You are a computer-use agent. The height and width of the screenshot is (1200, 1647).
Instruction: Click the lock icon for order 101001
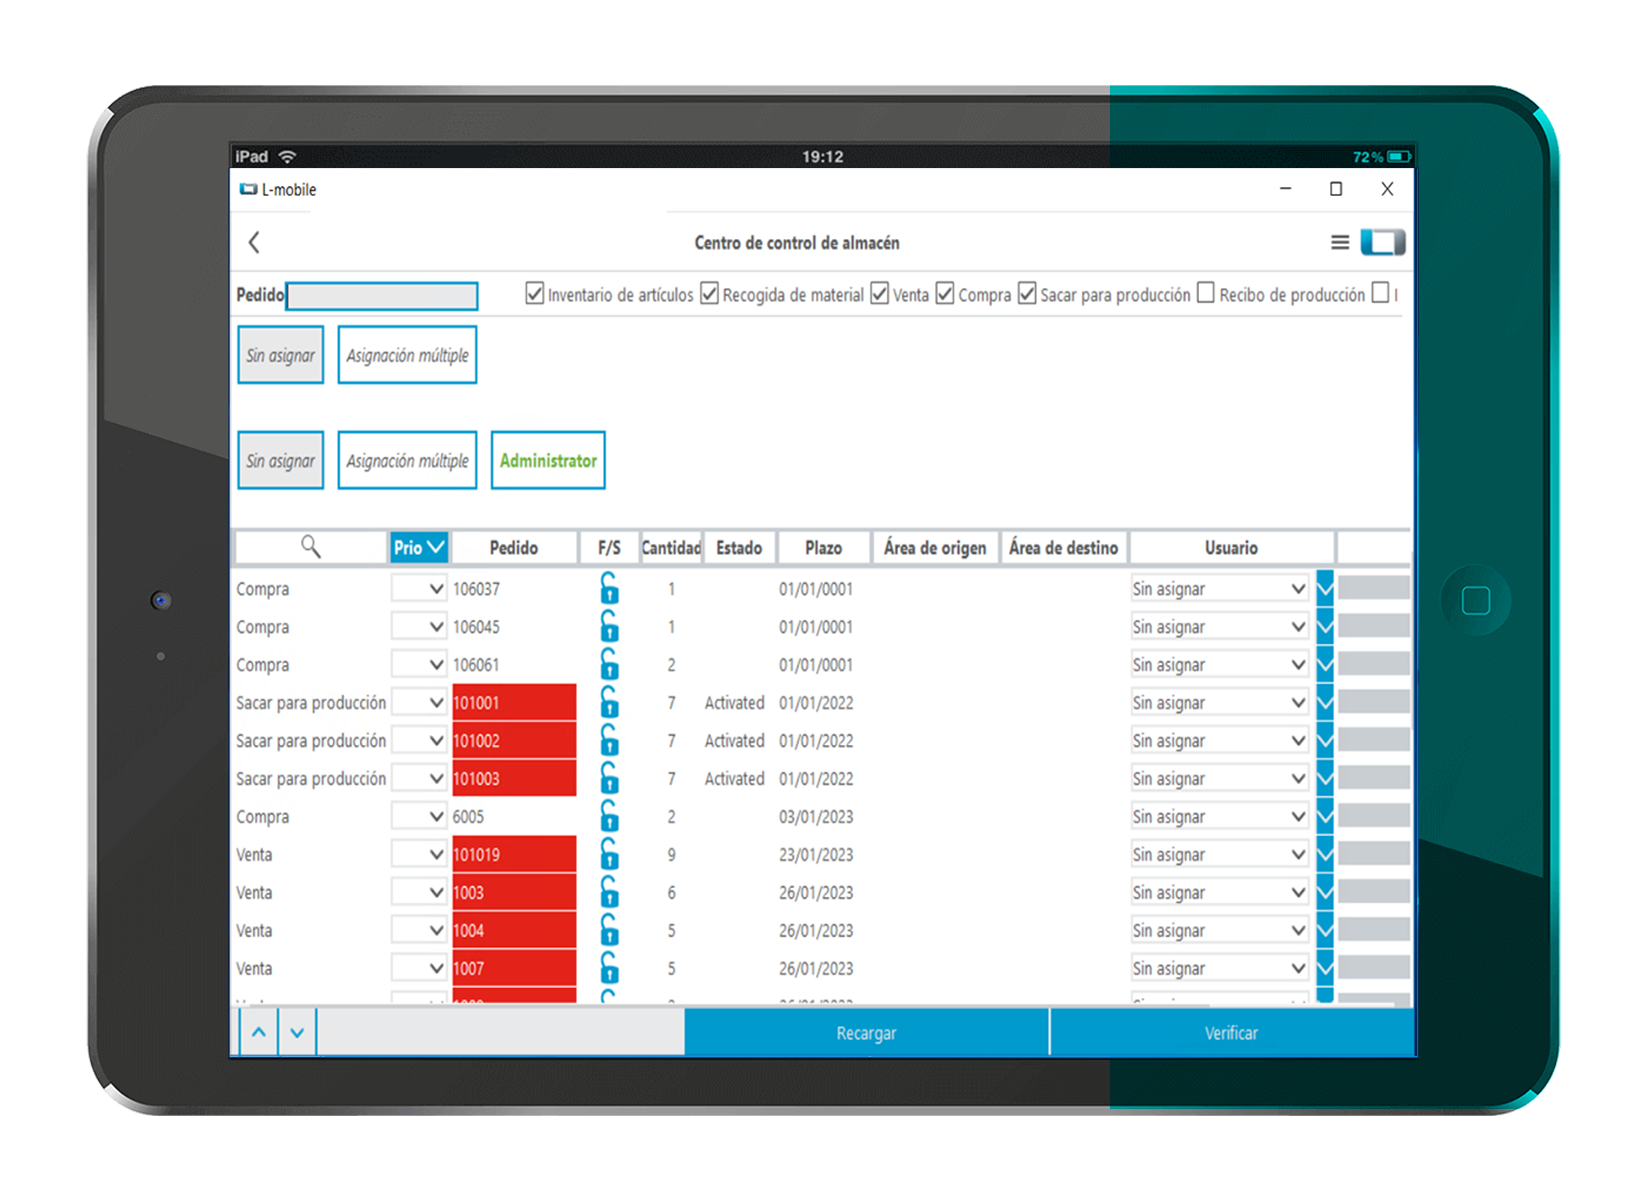point(609,703)
